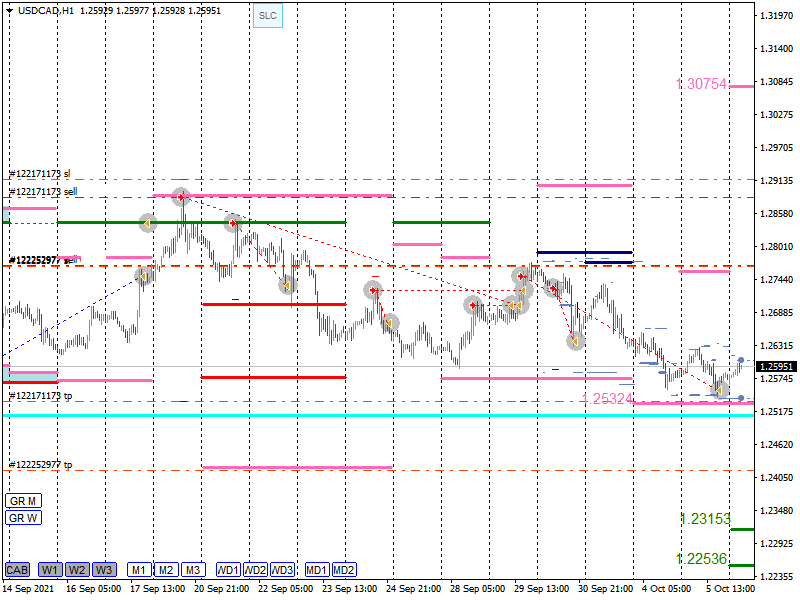Image resolution: width=800 pixels, height=600 pixels.
Task: Click the GR M button
Action: (x=22, y=500)
